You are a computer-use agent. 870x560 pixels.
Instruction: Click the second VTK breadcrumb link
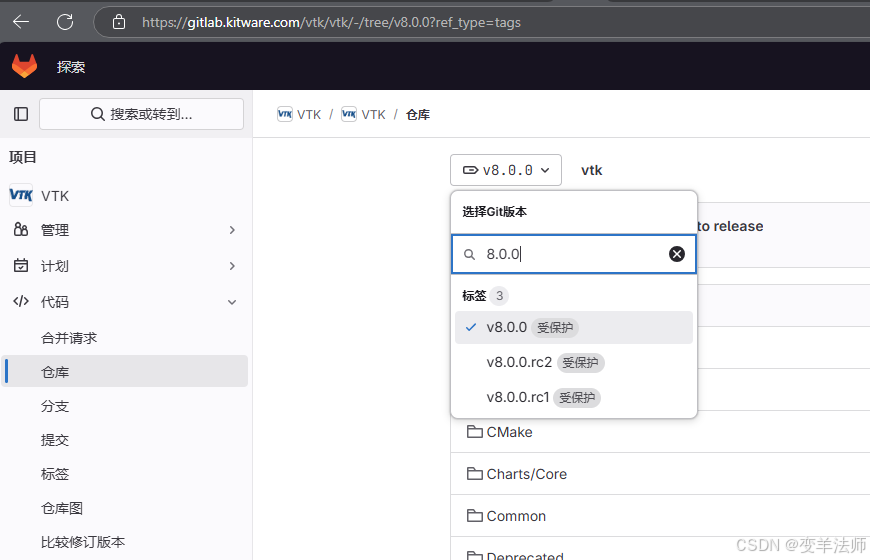point(373,114)
